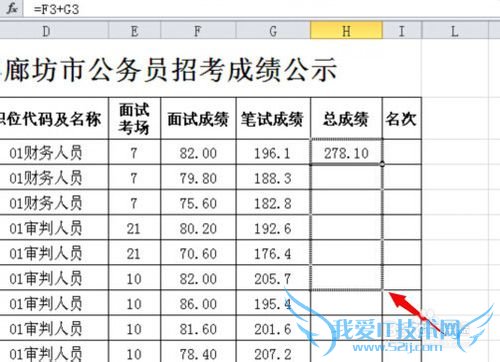Click the 职位代码及名称 header cell
The image size is (500, 362).
pos(54,118)
